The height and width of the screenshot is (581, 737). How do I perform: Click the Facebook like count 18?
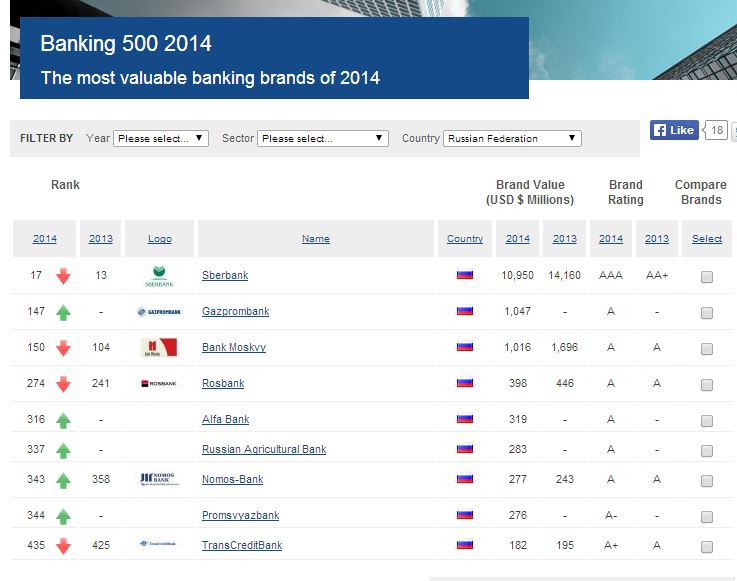tap(716, 130)
